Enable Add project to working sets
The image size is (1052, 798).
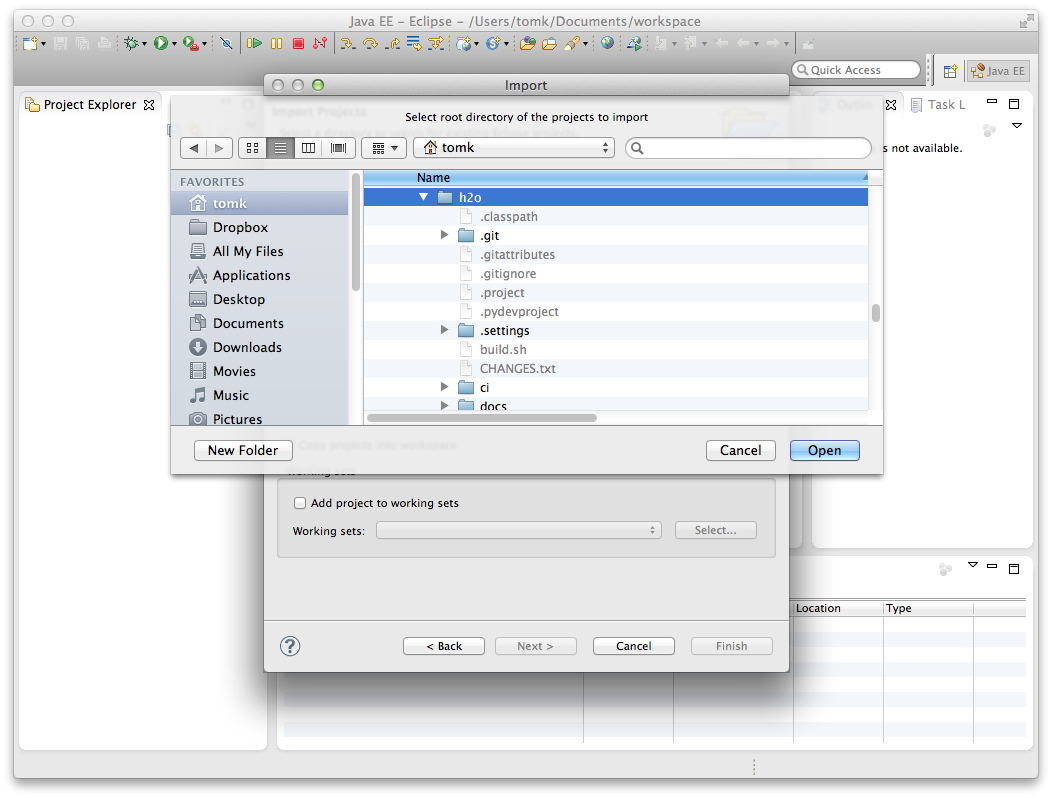point(300,503)
